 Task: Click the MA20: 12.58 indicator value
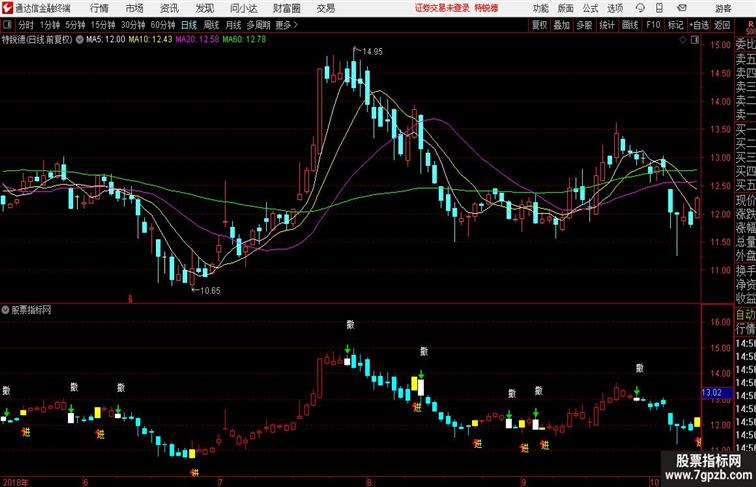click(x=197, y=40)
